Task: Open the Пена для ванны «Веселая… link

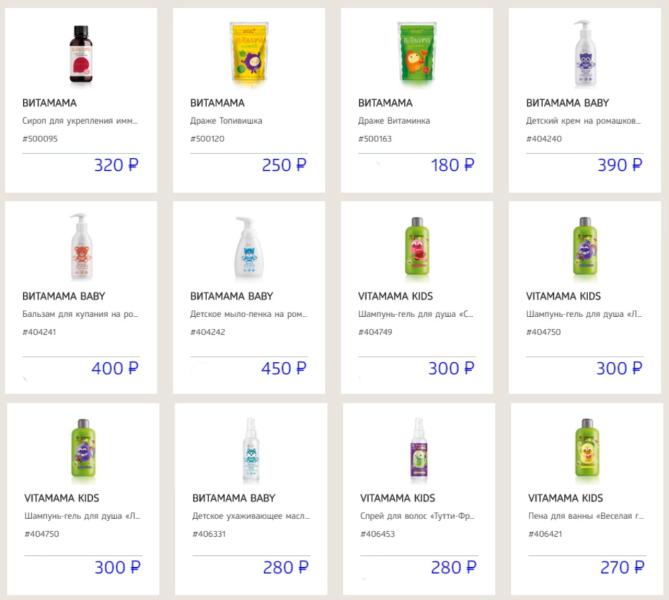Action: pyautogui.click(x=582, y=517)
